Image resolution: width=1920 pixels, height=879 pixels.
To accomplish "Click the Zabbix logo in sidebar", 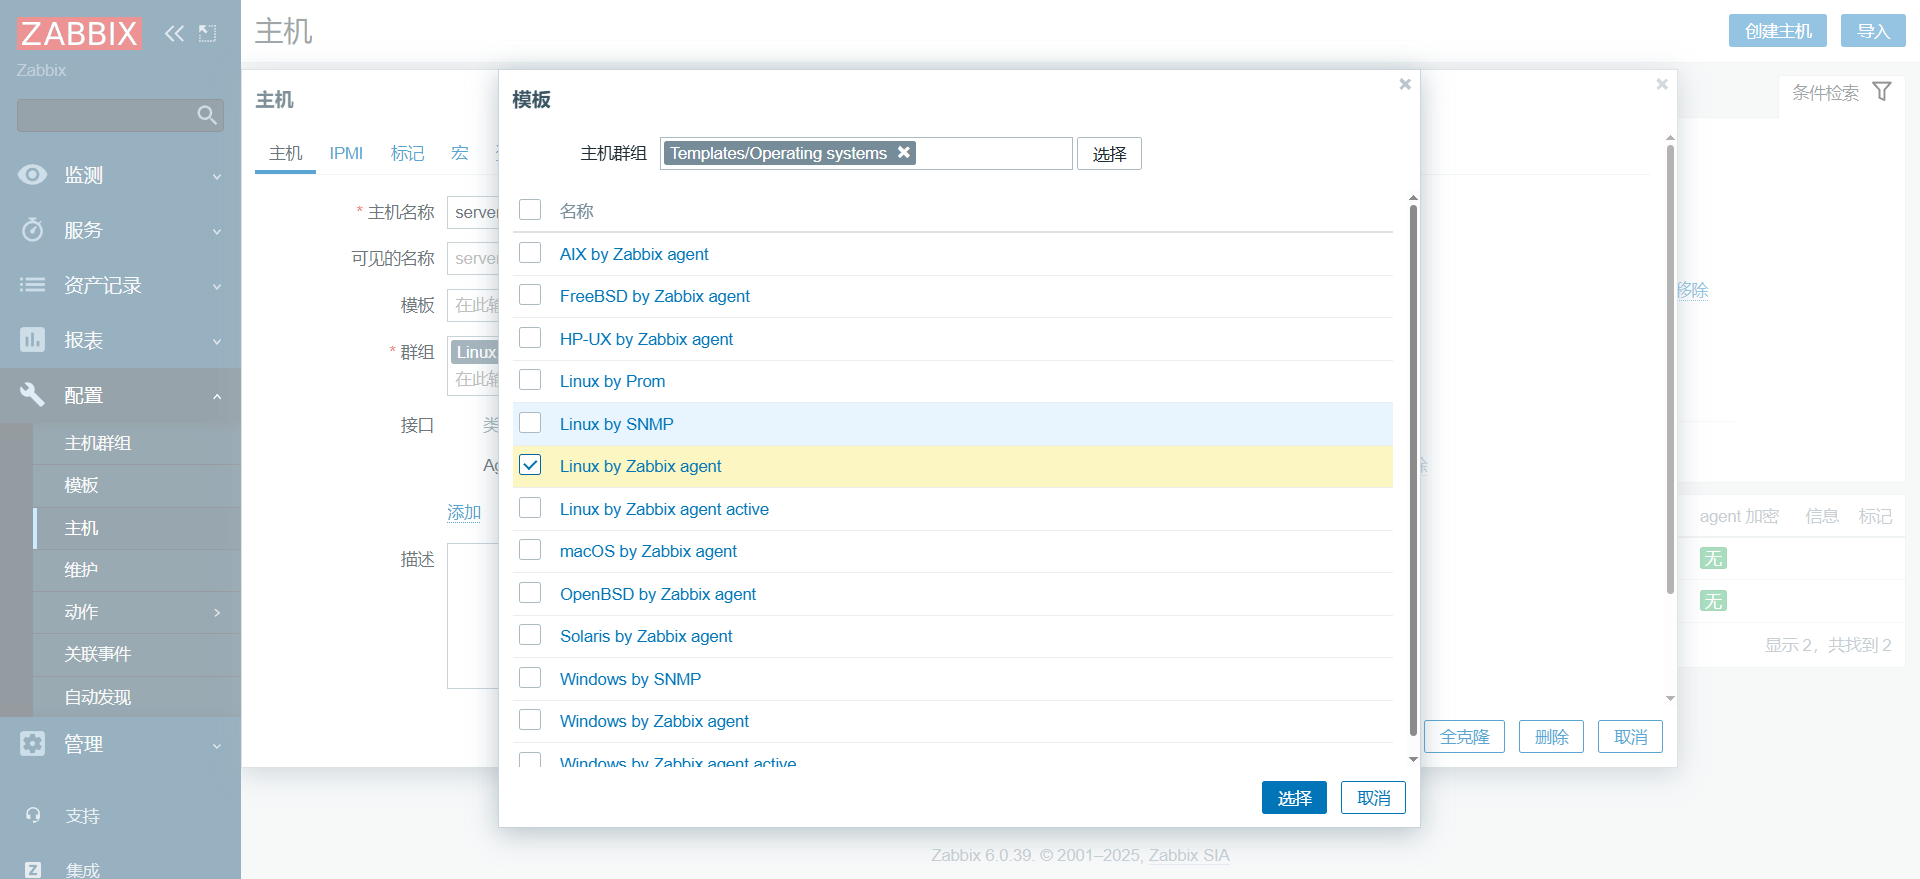I will point(79,34).
